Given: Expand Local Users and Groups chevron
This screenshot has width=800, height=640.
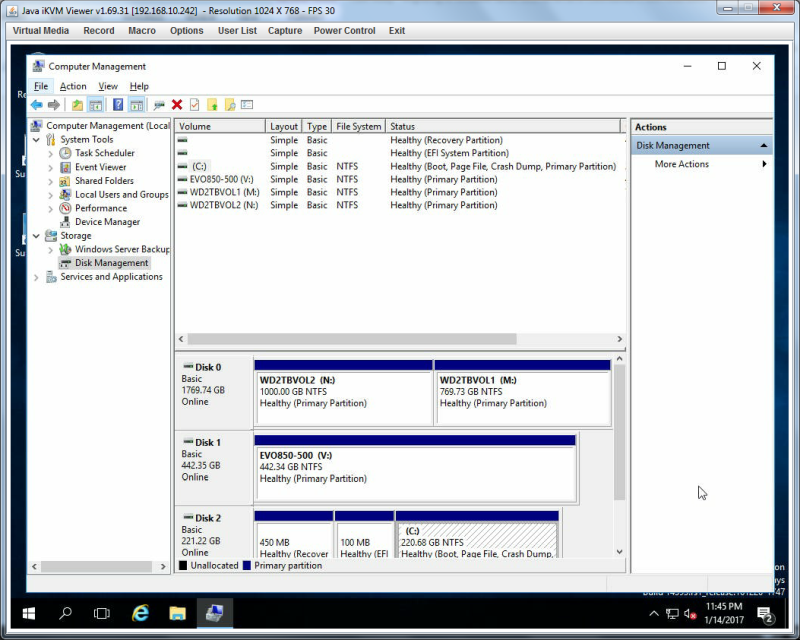Looking at the screenshot, I should (51, 195).
